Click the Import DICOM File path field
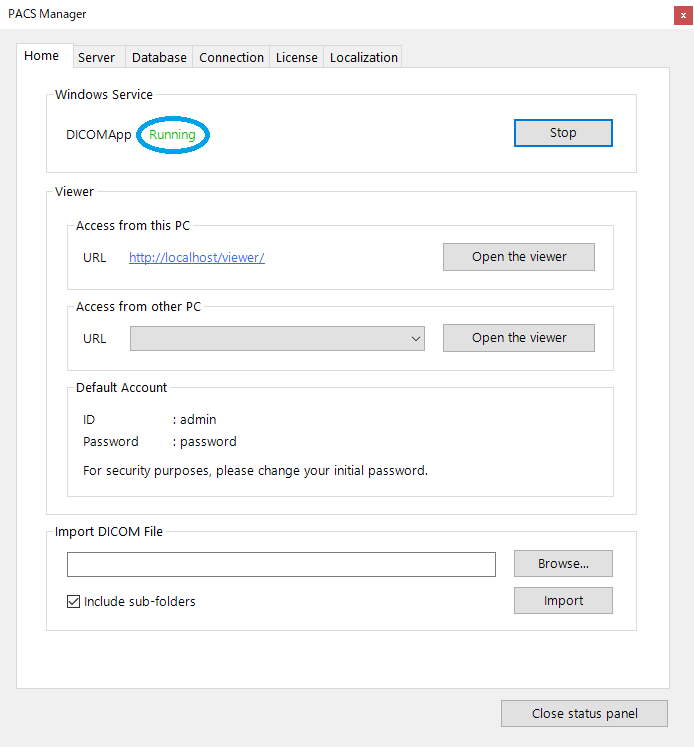This screenshot has height=747, width=694. point(281,564)
